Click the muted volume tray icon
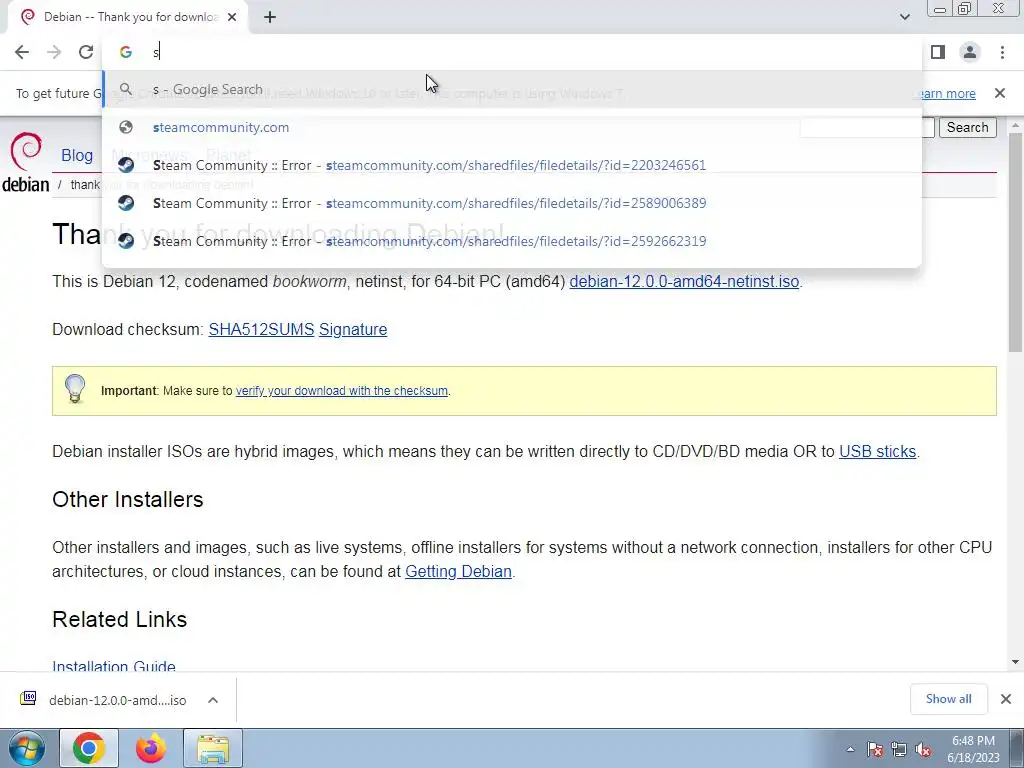Image resolution: width=1024 pixels, height=768 pixels. [x=923, y=749]
